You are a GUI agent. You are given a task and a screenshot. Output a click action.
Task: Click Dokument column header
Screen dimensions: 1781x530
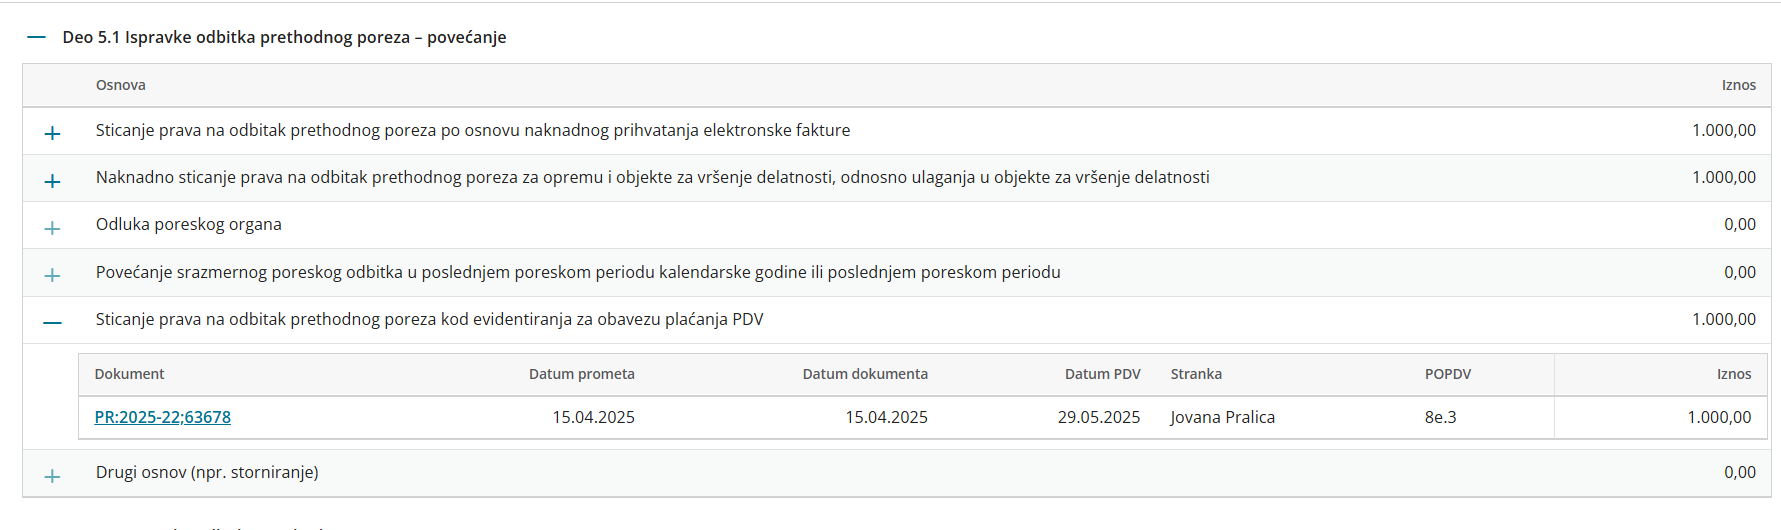coord(129,374)
